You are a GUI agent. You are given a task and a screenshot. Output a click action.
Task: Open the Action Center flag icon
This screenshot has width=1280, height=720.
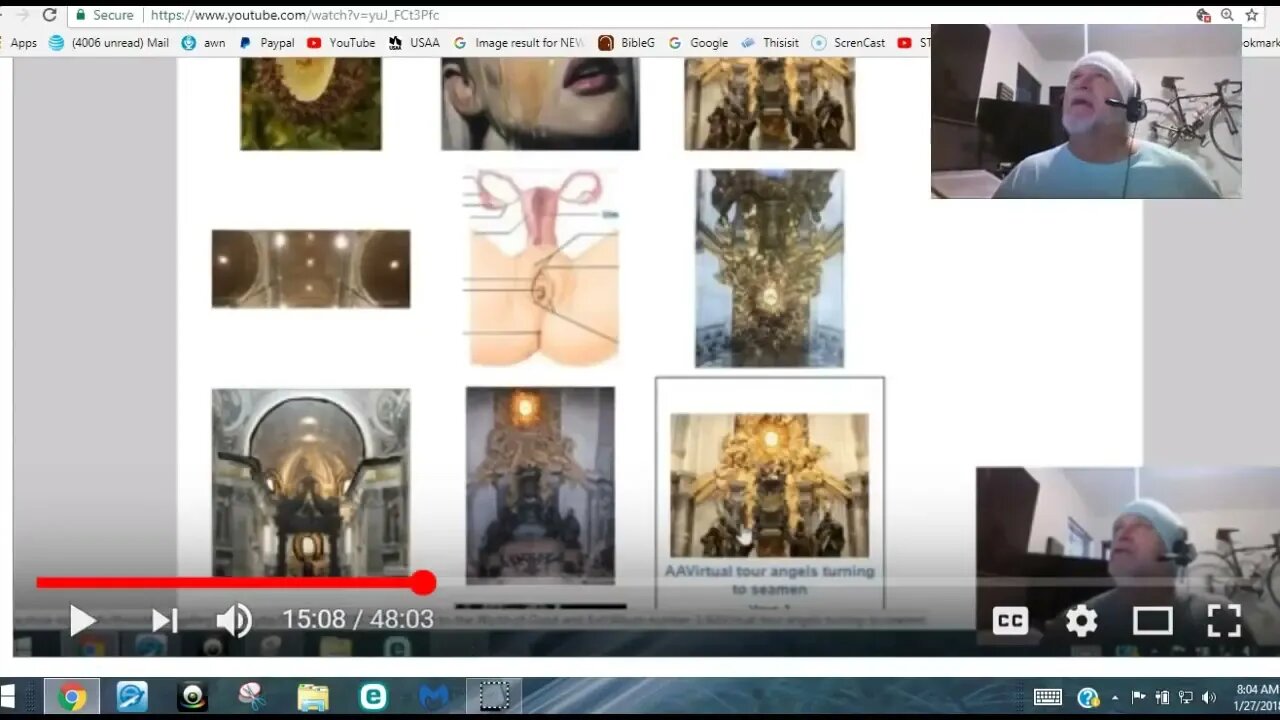click(x=1139, y=697)
